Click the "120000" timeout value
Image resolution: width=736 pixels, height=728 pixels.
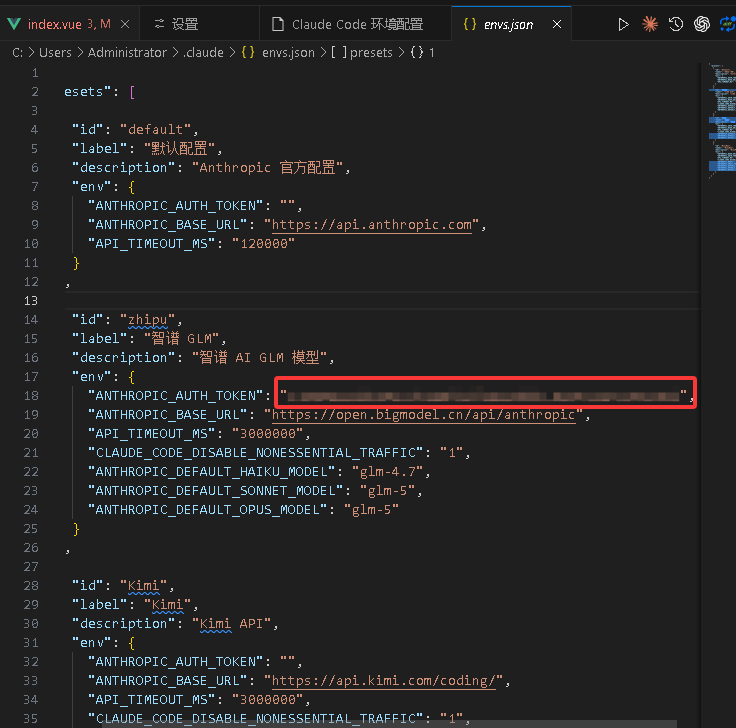(263, 244)
